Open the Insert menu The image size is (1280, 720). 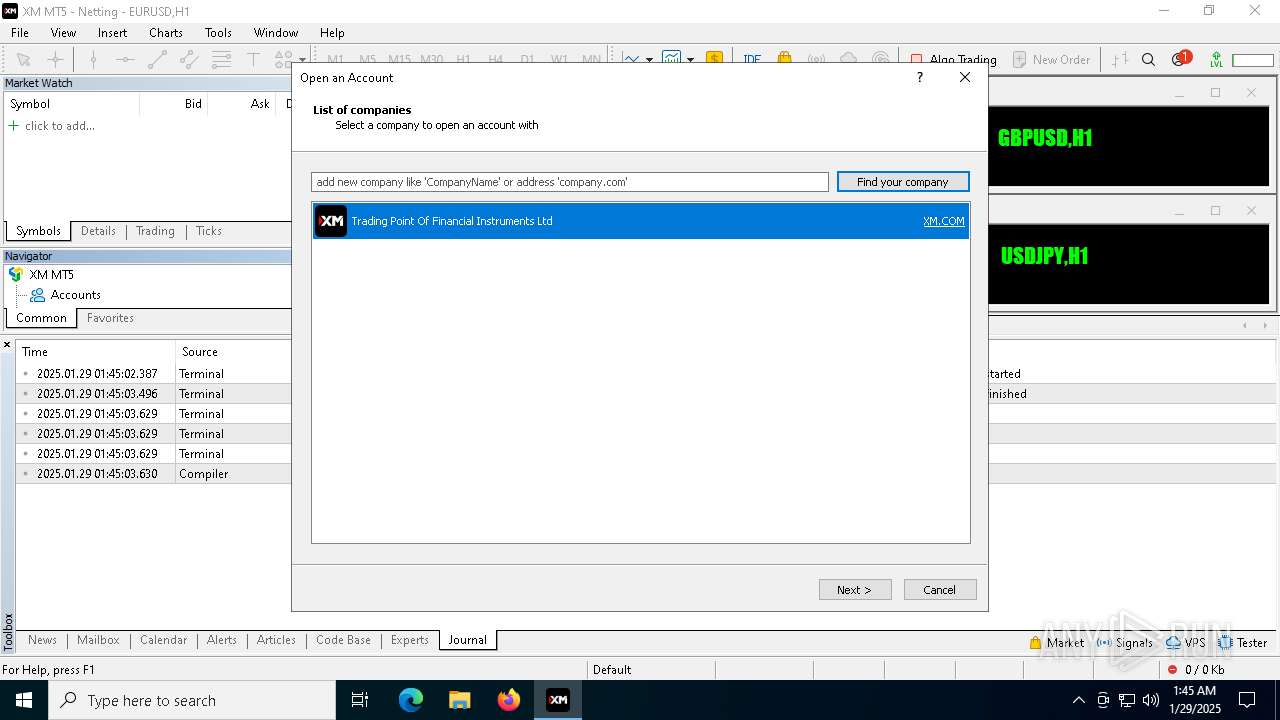click(x=112, y=32)
